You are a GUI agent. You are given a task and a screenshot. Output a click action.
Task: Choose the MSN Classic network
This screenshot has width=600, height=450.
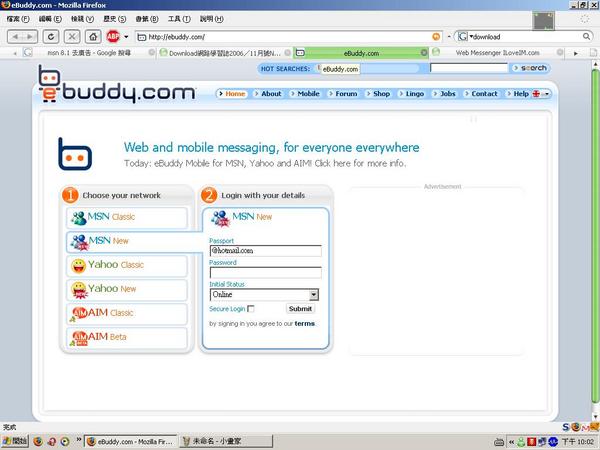point(127,217)
